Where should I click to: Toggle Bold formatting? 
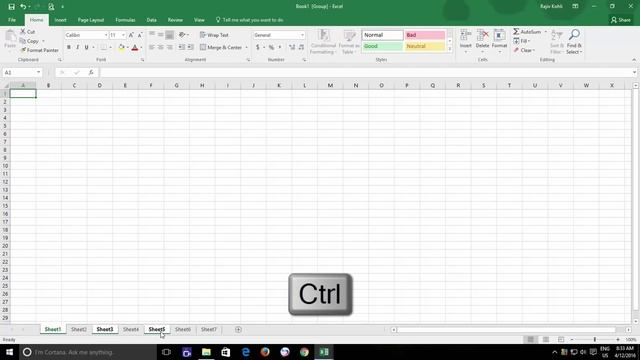click(x=69, y=47)
